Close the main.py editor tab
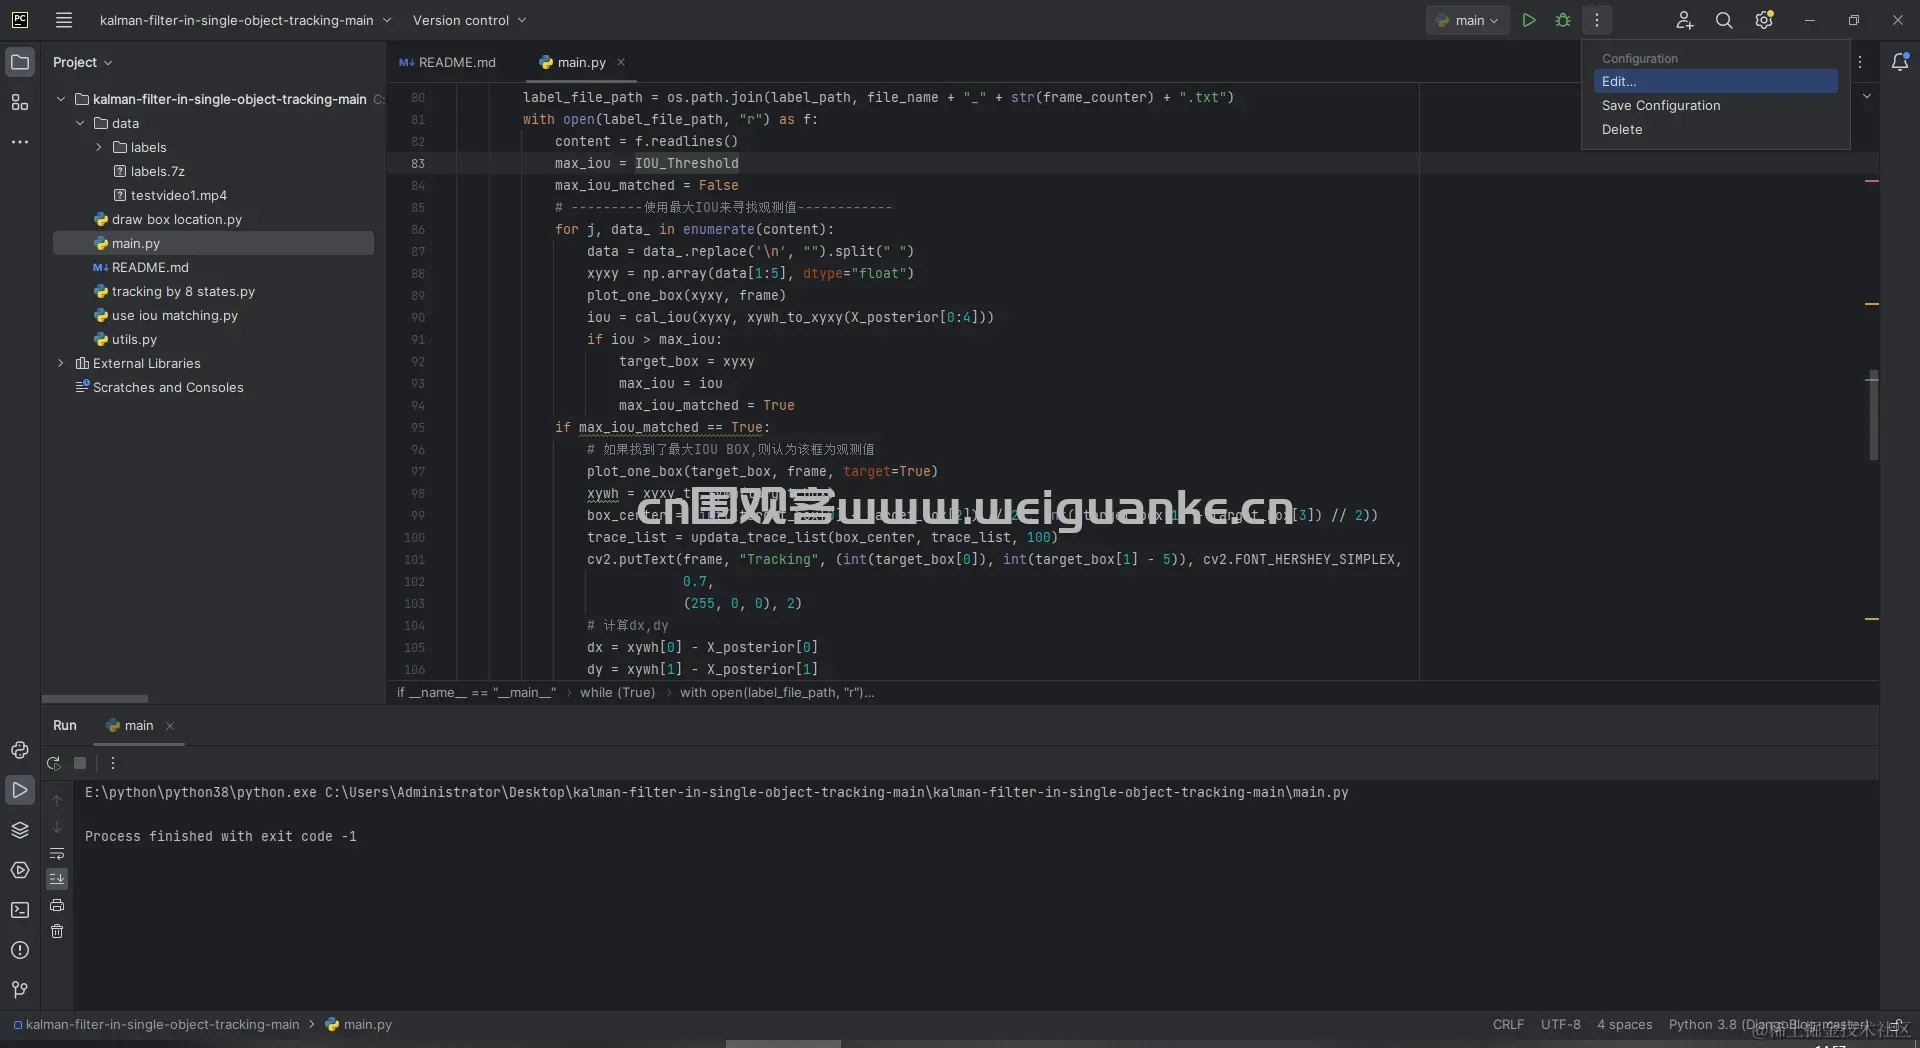This screenshot has height=1048, width=1920. [621, 62]
